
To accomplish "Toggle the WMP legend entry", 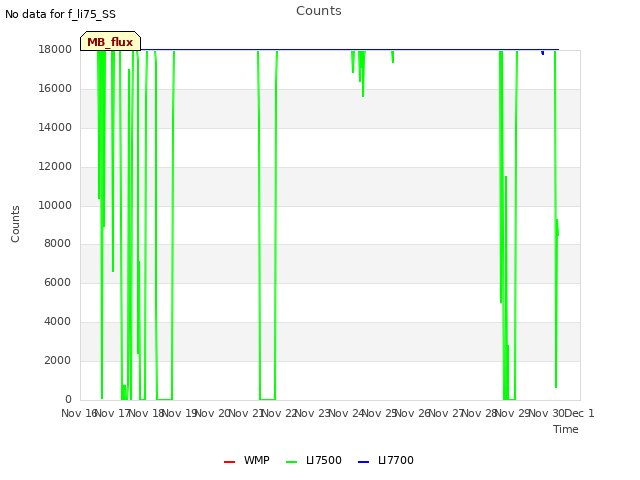I will [247, 460].
